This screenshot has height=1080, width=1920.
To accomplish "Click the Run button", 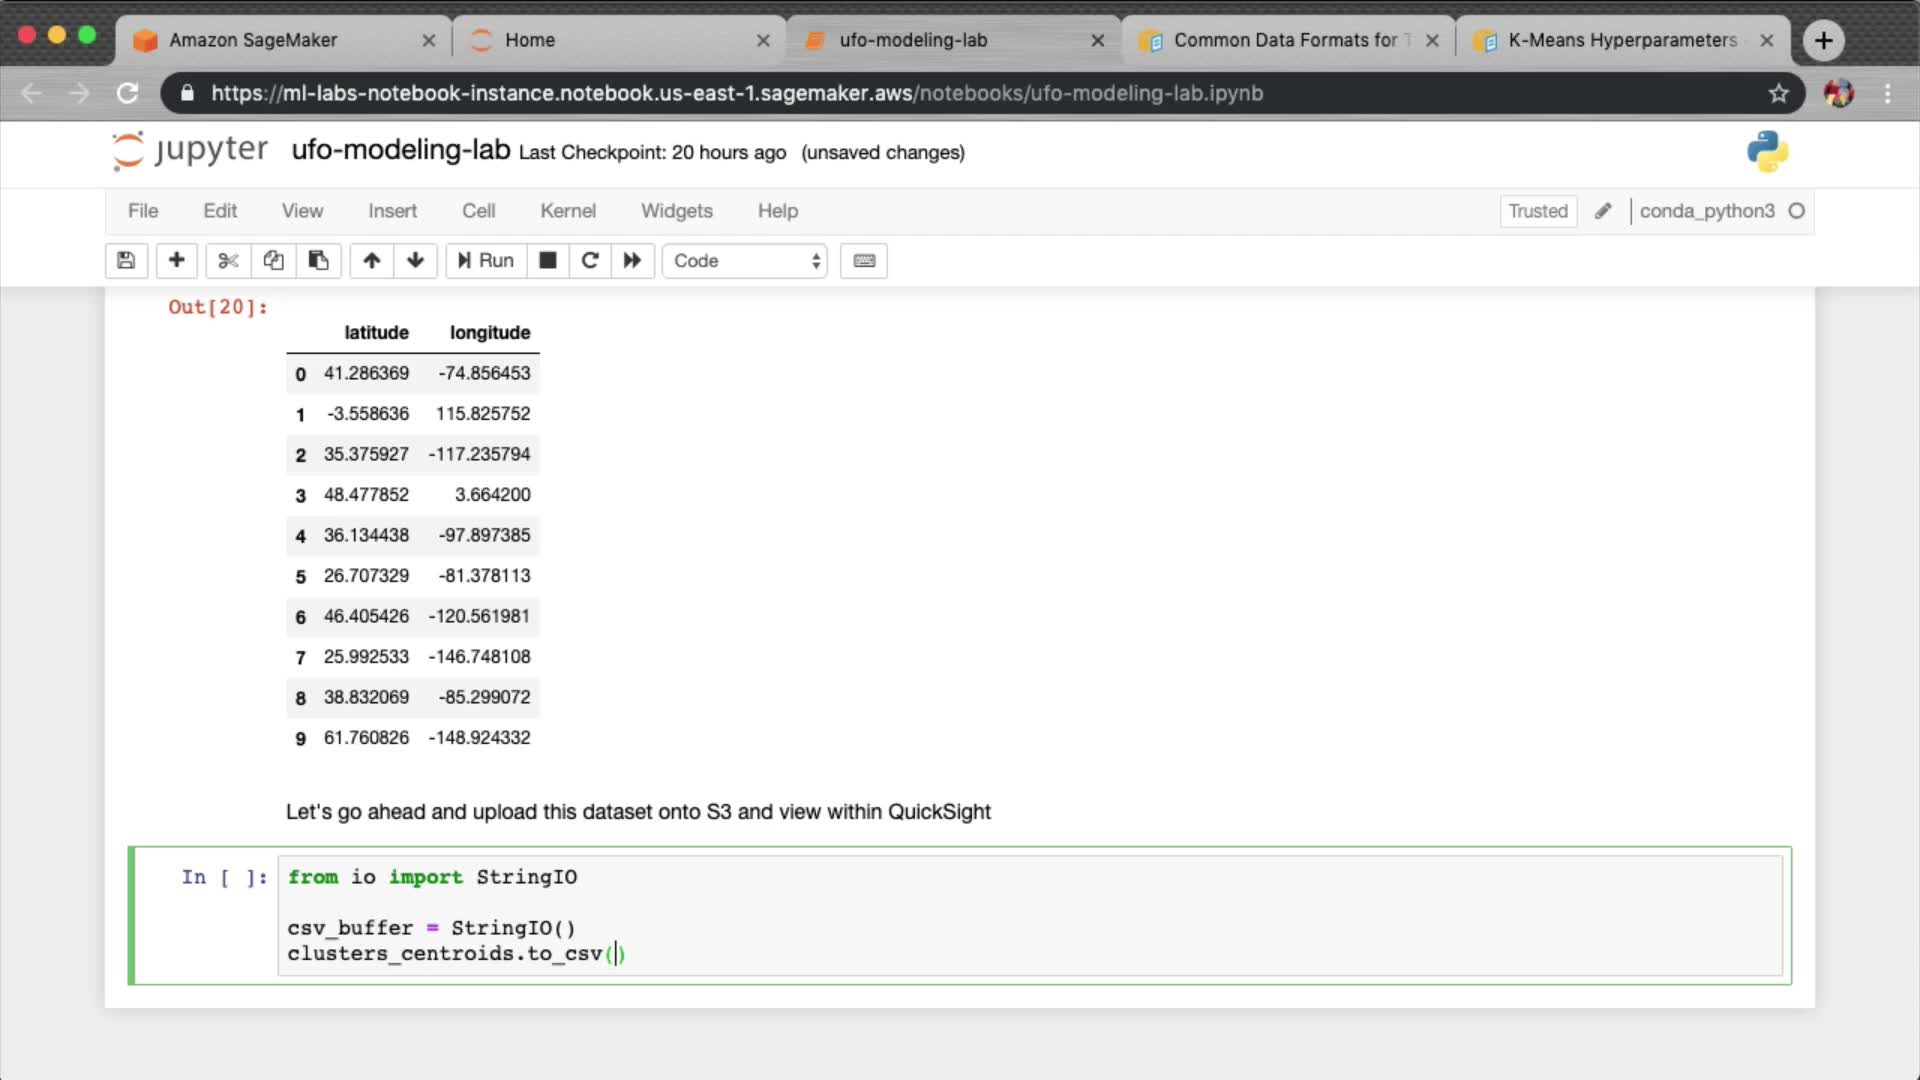I will click(486, 261).
